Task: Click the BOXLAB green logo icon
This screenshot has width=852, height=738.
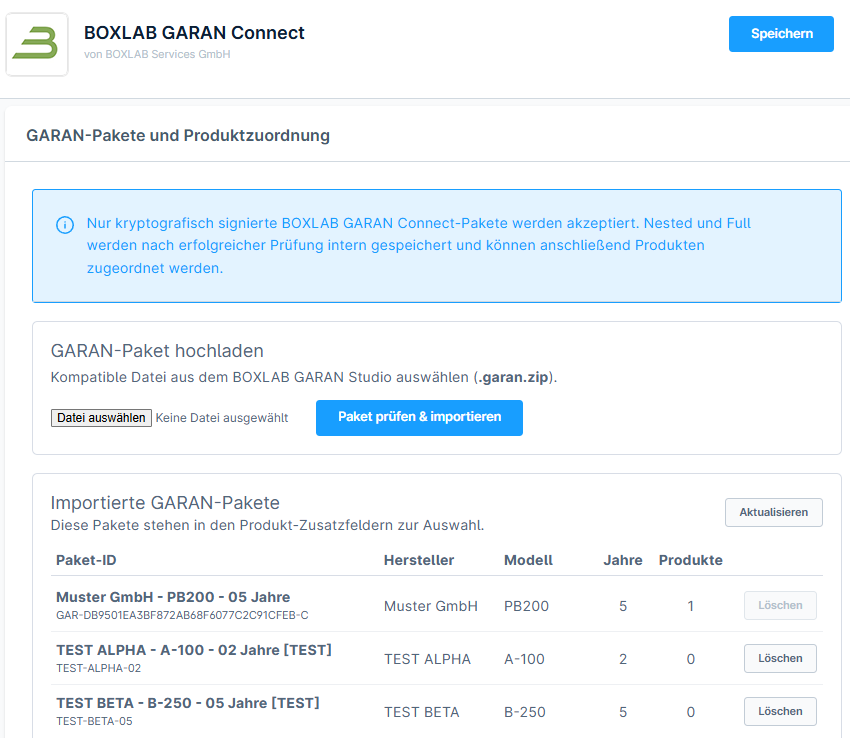Action: pos(36,44)
